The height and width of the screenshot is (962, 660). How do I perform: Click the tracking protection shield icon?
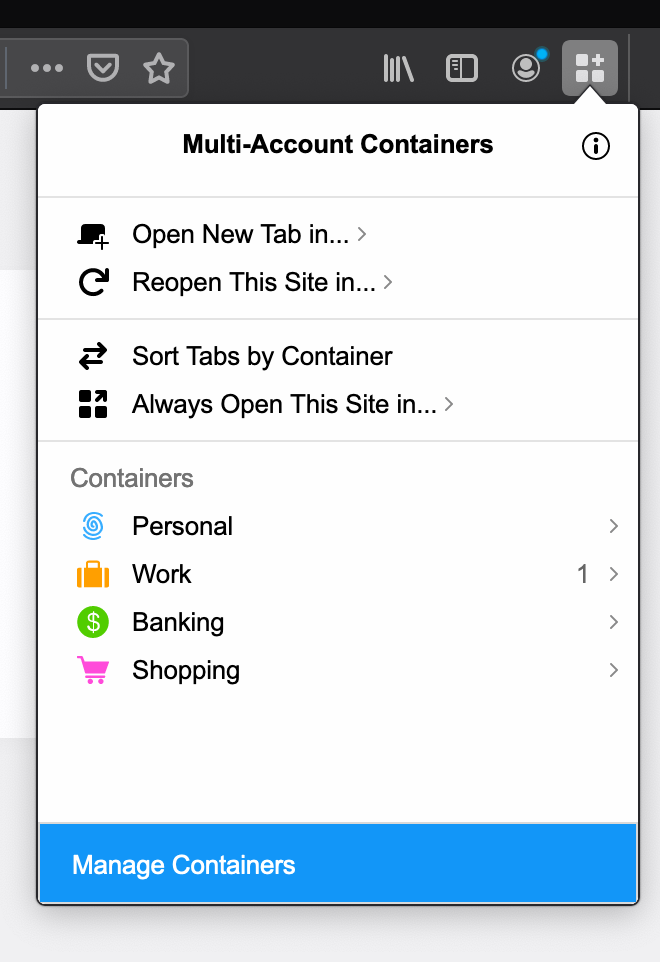point(103,67)
